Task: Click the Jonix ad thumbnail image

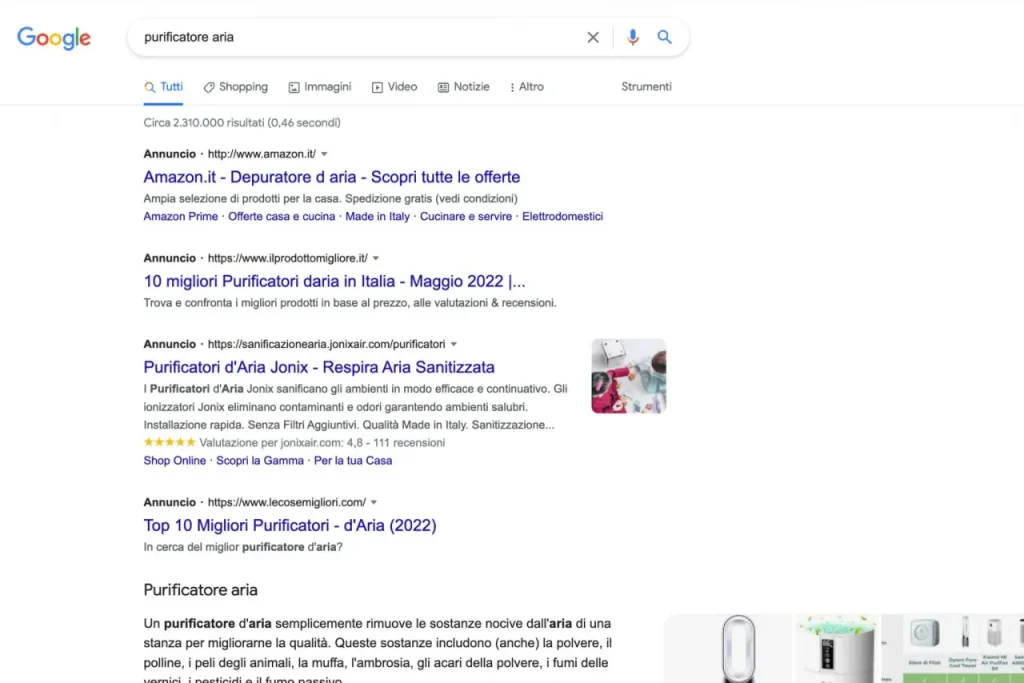Action: click(x=629, y=376)
